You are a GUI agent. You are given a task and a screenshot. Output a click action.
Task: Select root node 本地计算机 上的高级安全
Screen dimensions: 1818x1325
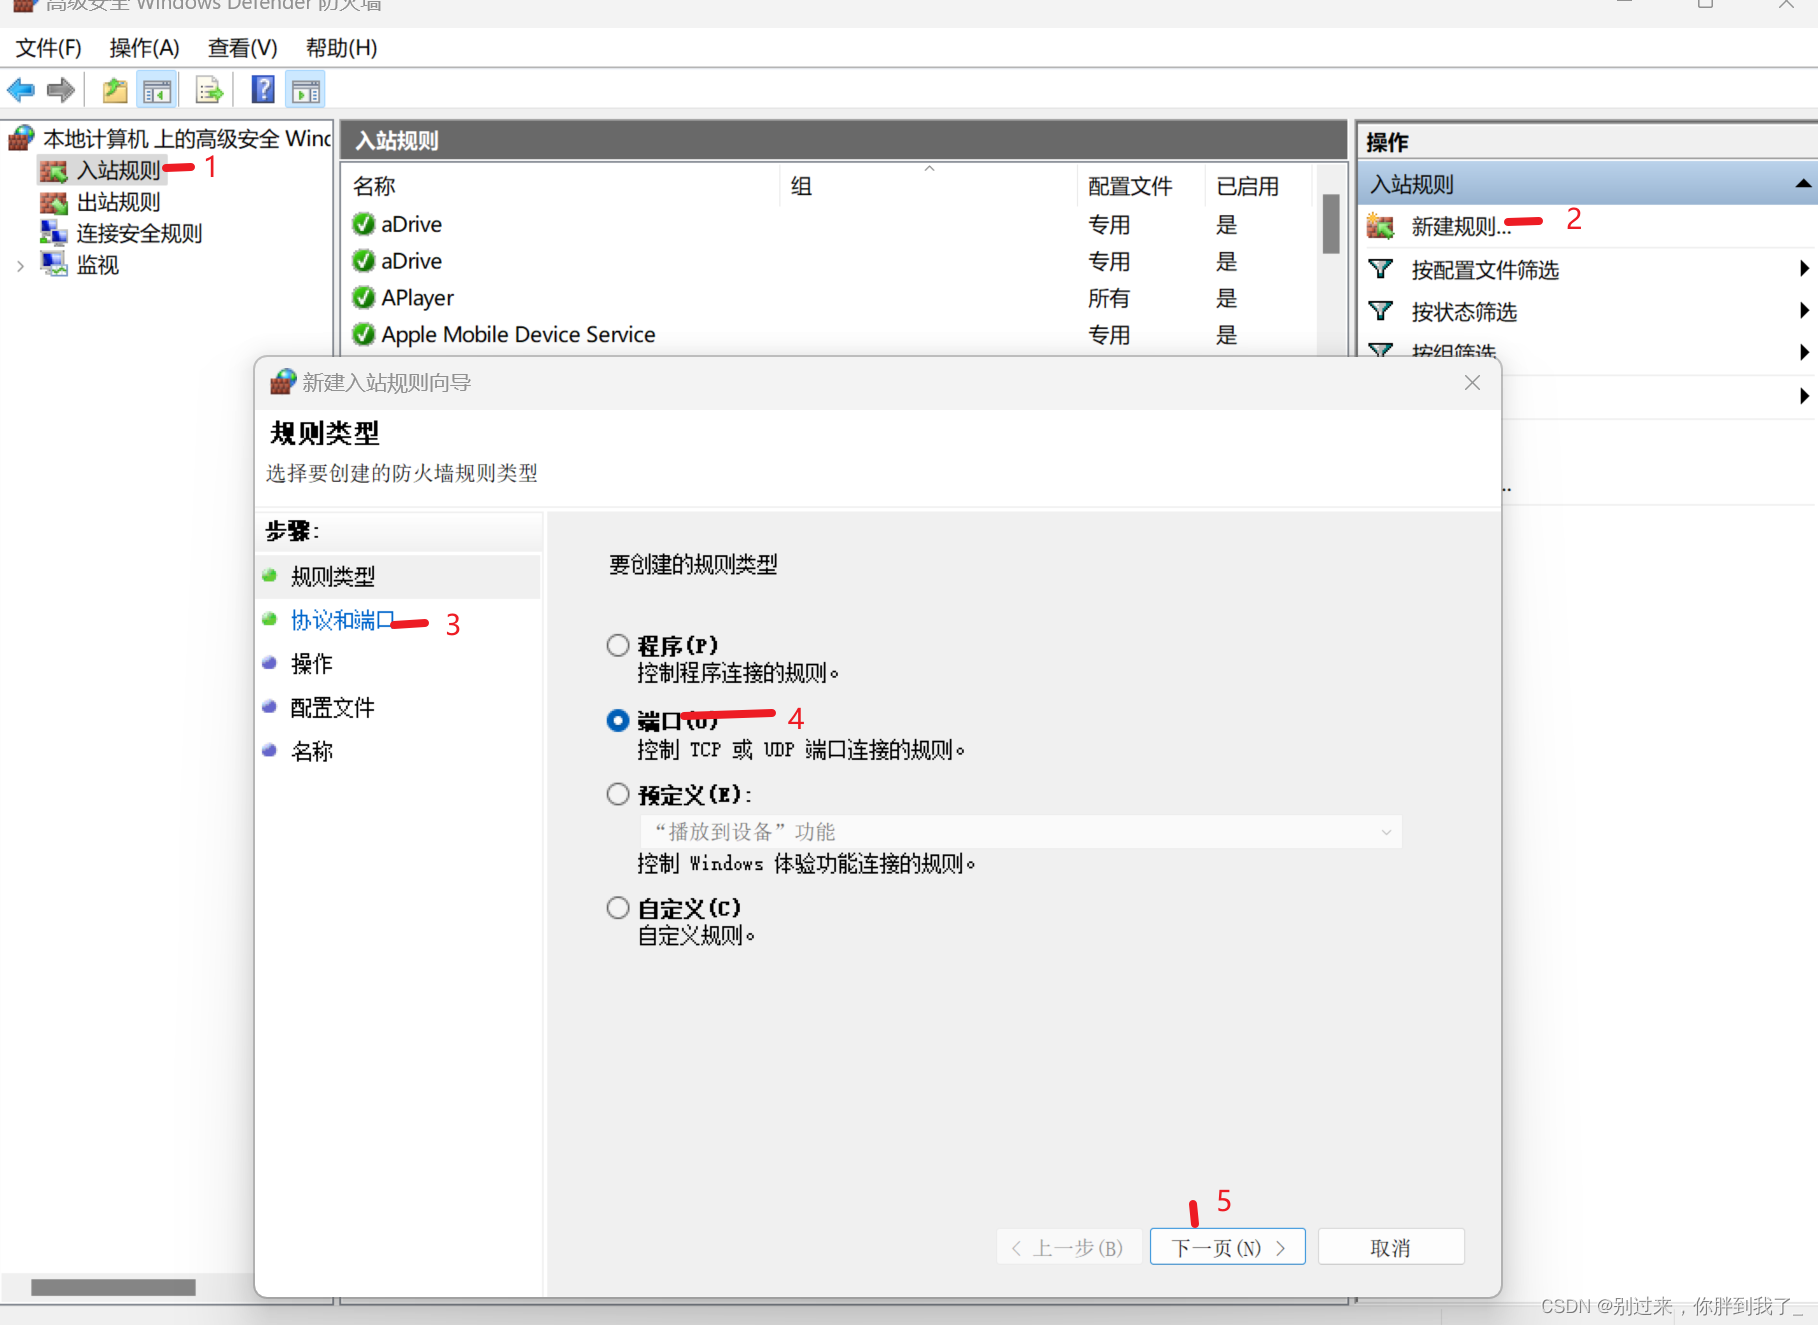coord(187,138)
